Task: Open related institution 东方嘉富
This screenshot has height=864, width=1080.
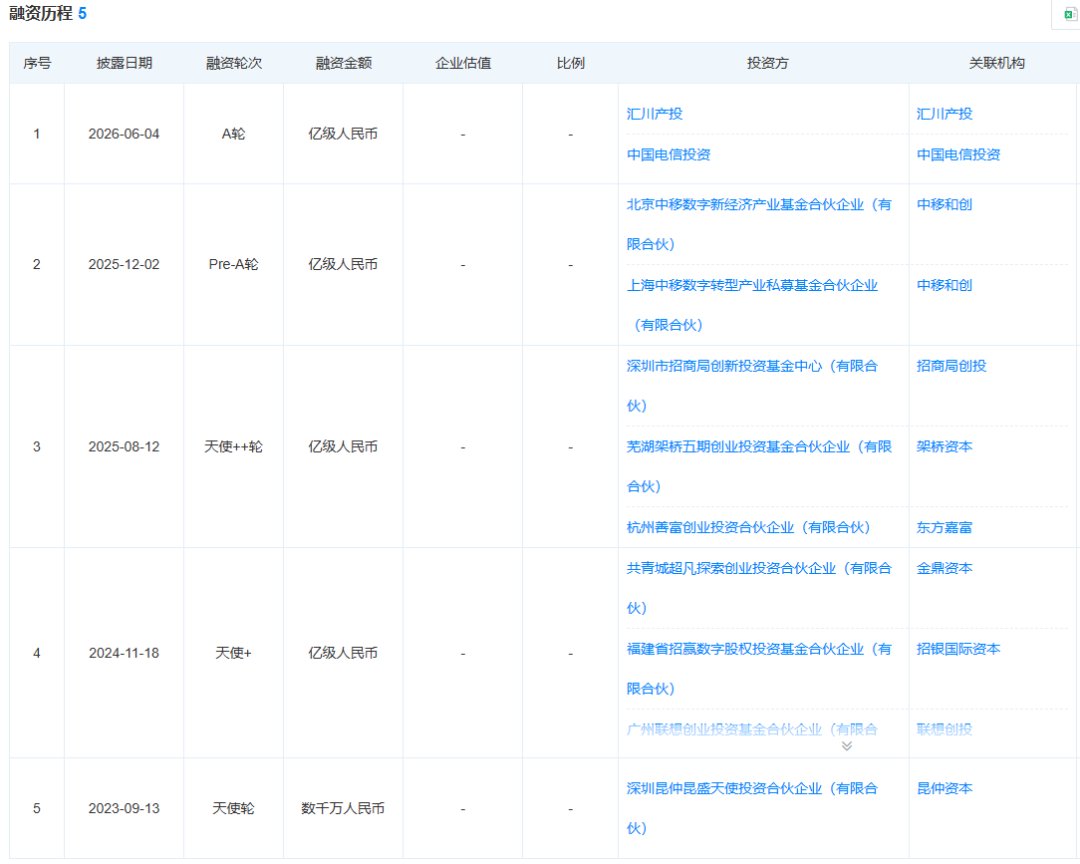Action: click(x=944, y=527)
